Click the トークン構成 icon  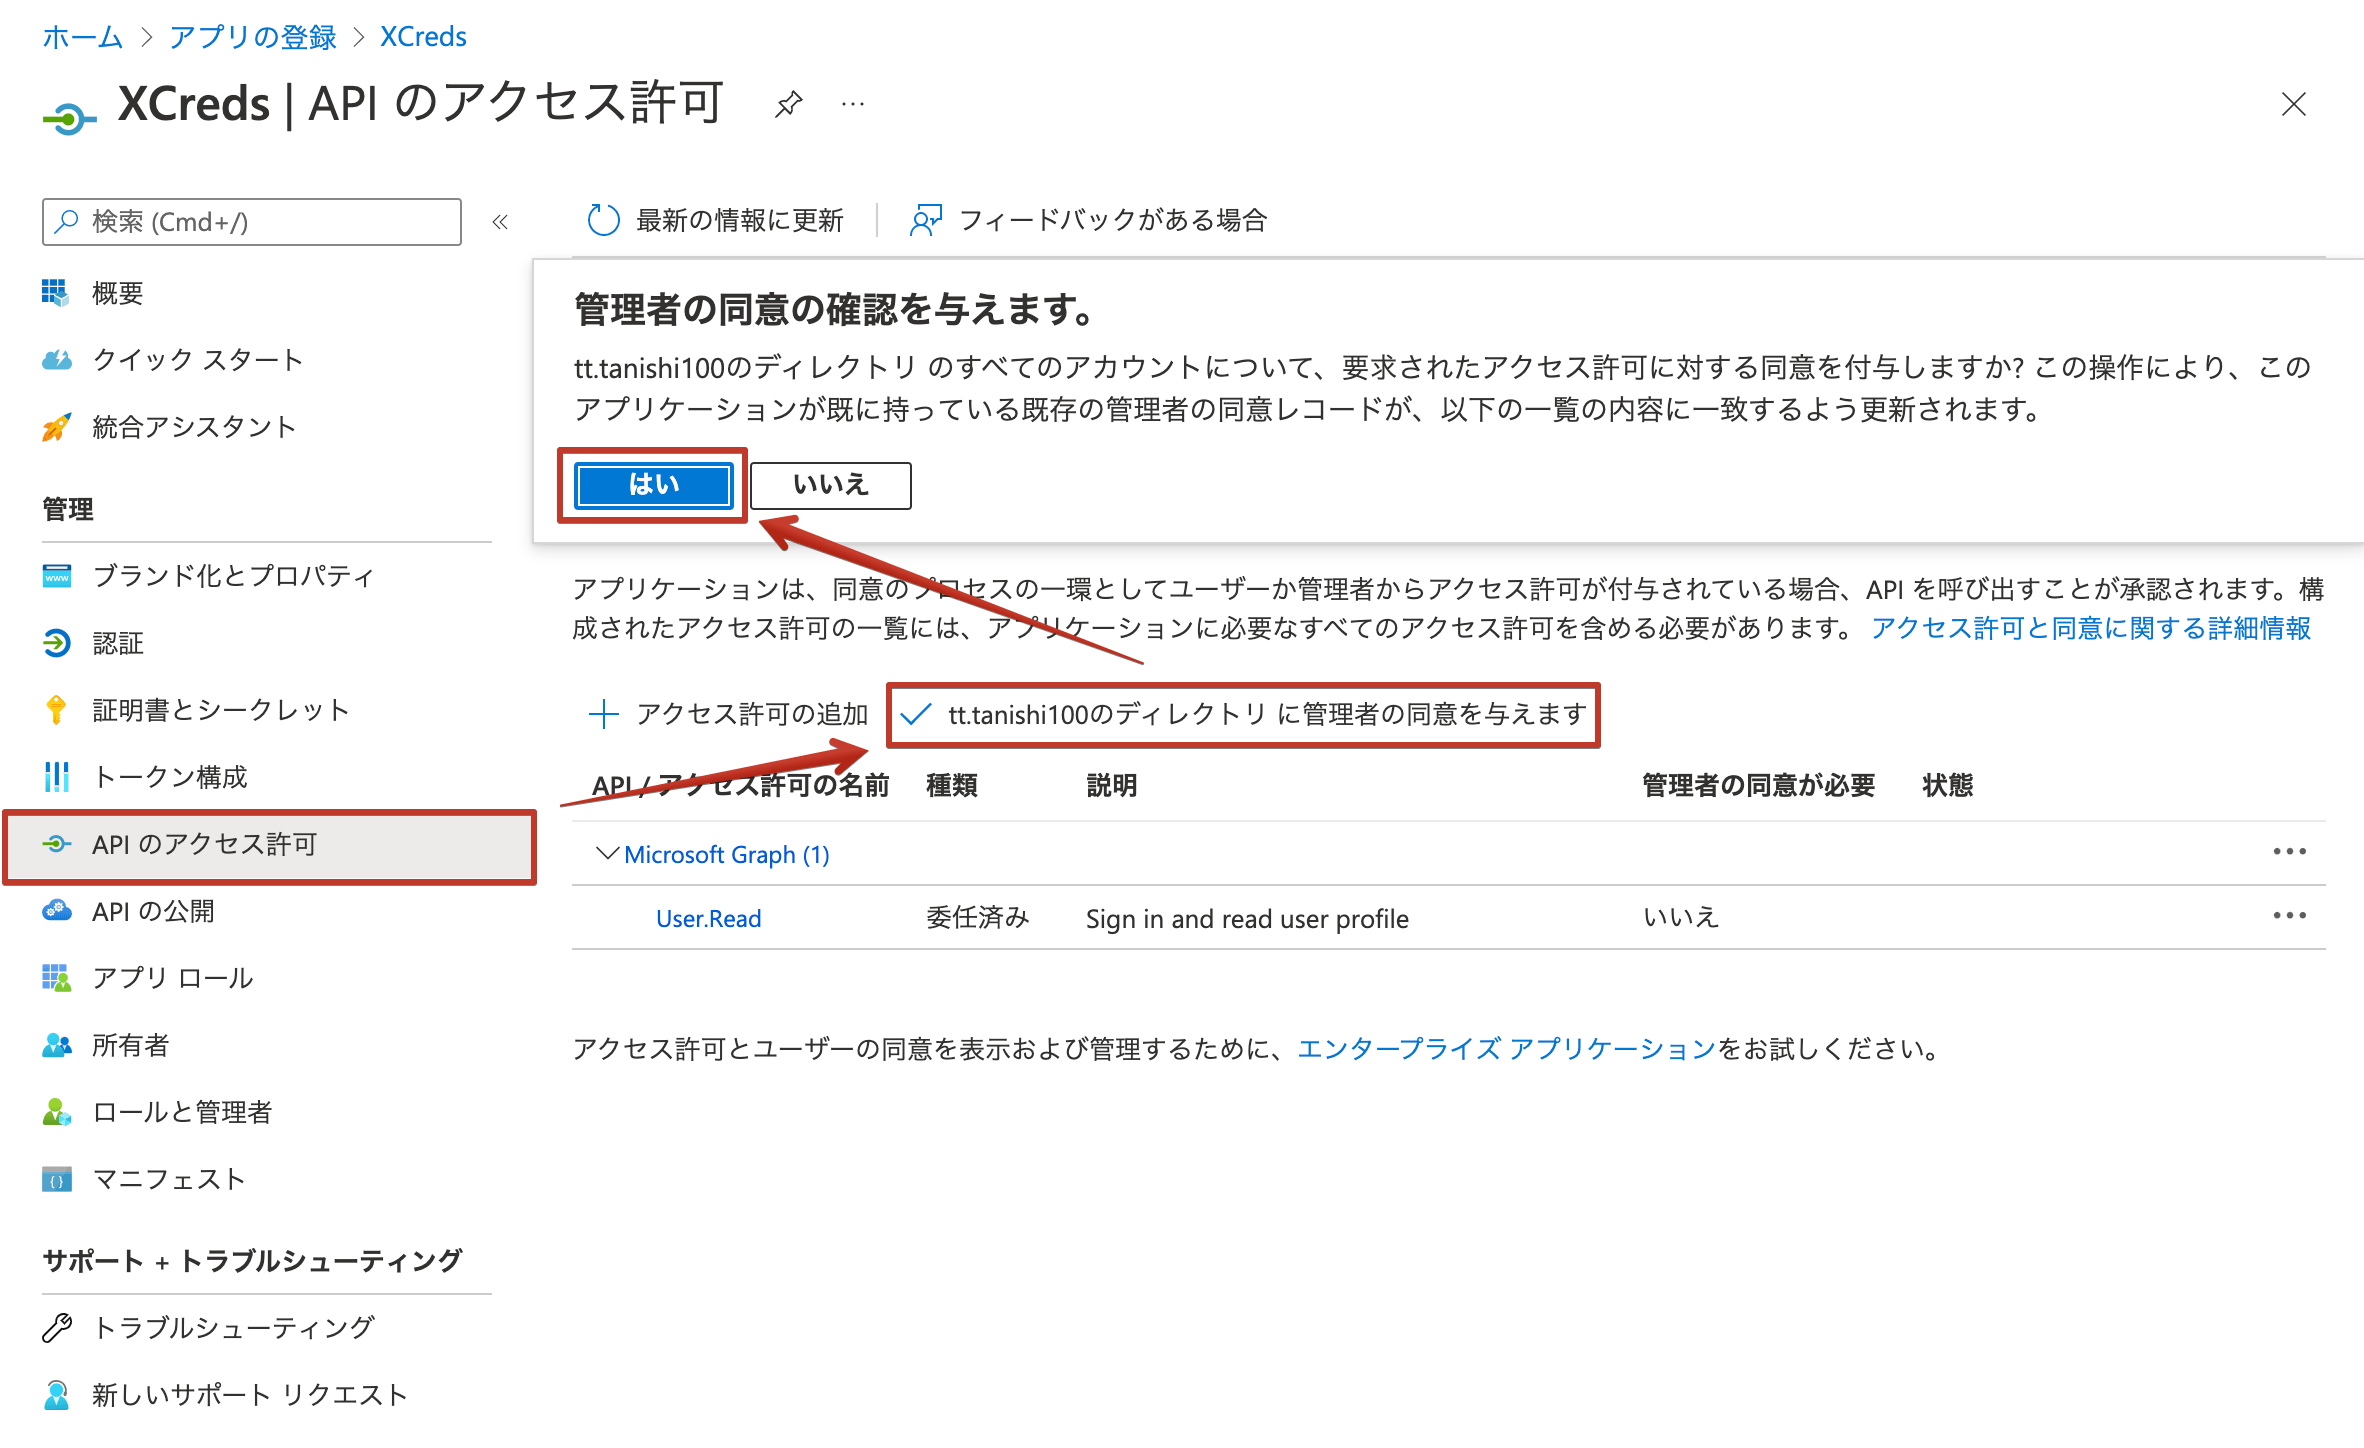click(57, 777)
